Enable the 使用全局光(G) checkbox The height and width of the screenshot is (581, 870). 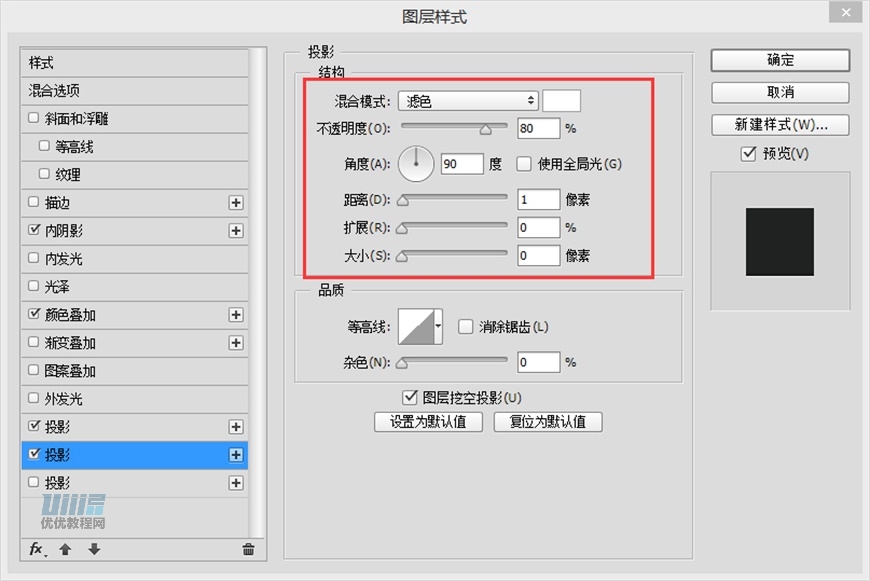pos(523,163)
